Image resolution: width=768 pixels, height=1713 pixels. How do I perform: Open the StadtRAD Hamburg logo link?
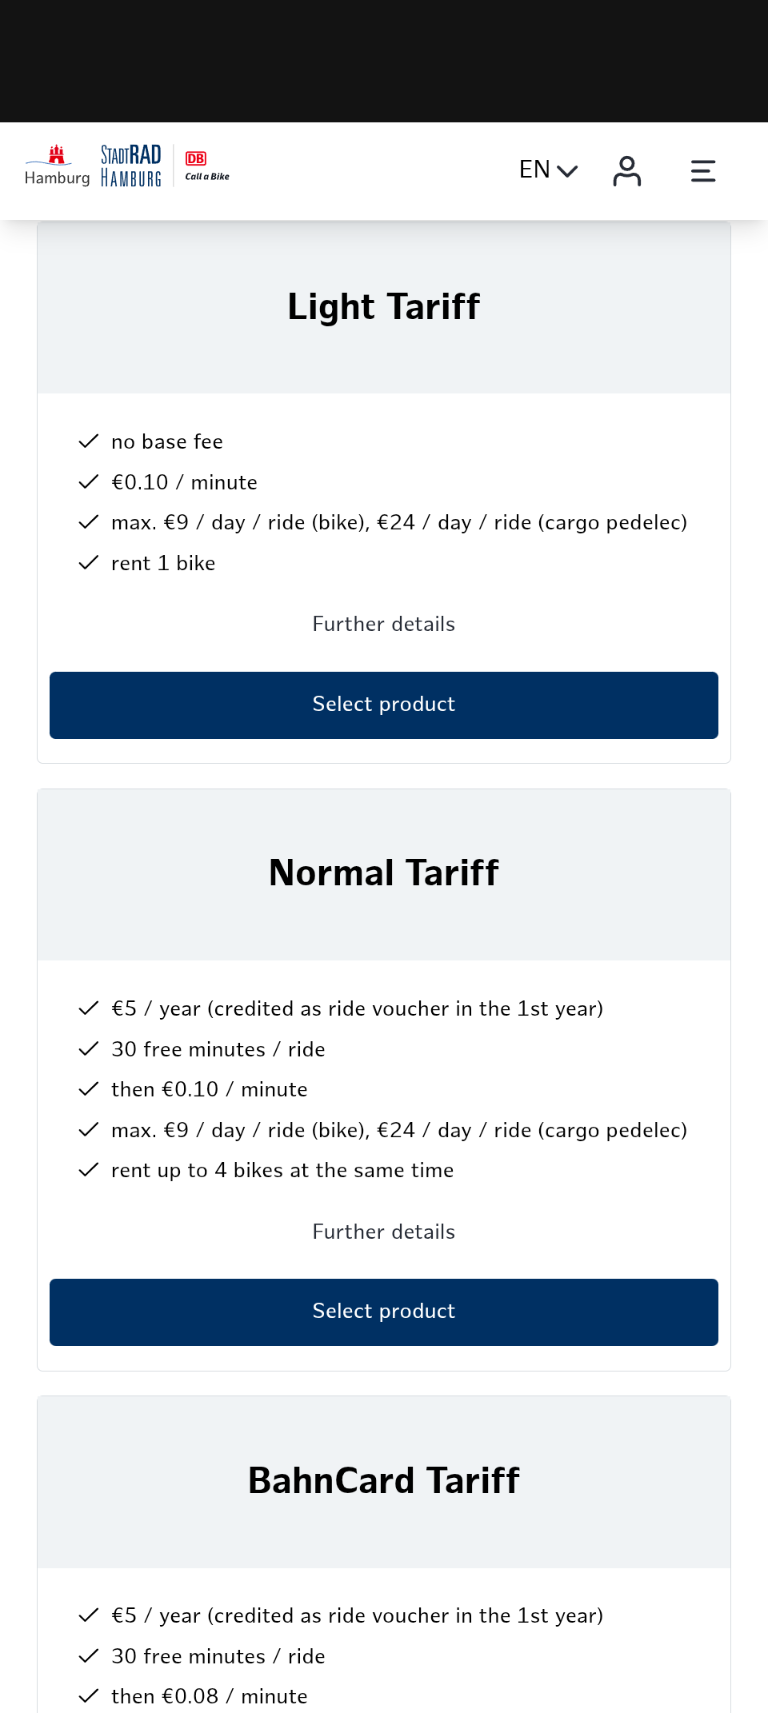[x=131, y=166]
